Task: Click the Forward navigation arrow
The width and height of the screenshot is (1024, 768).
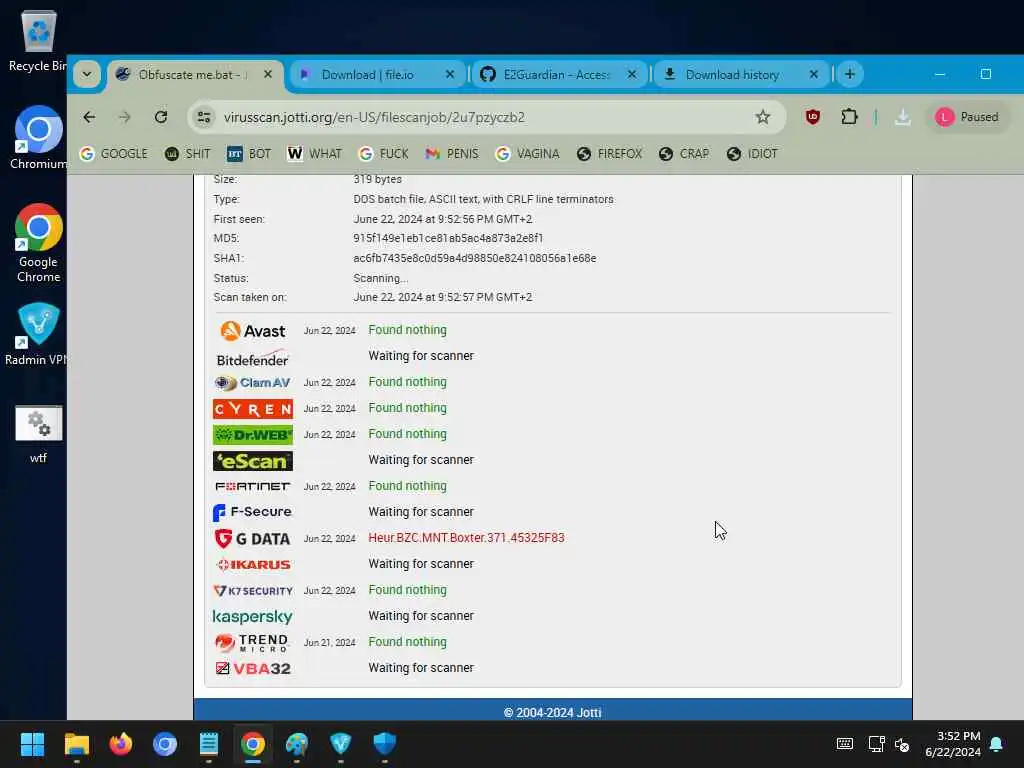Action: coord(125,117)
